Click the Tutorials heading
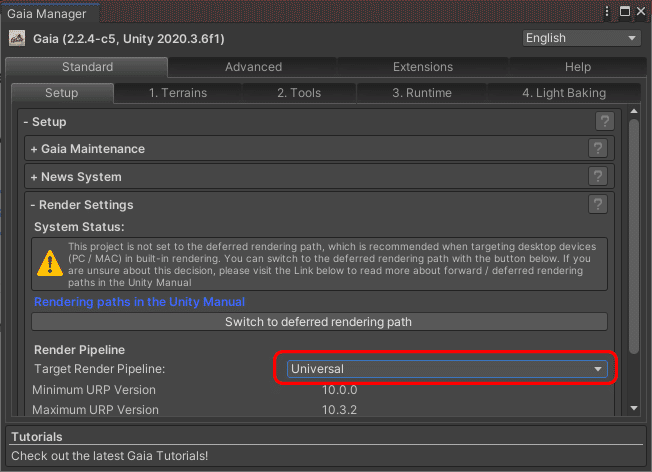Image resolution: width=652 pixels, height=472 pixels. [37, 437]
